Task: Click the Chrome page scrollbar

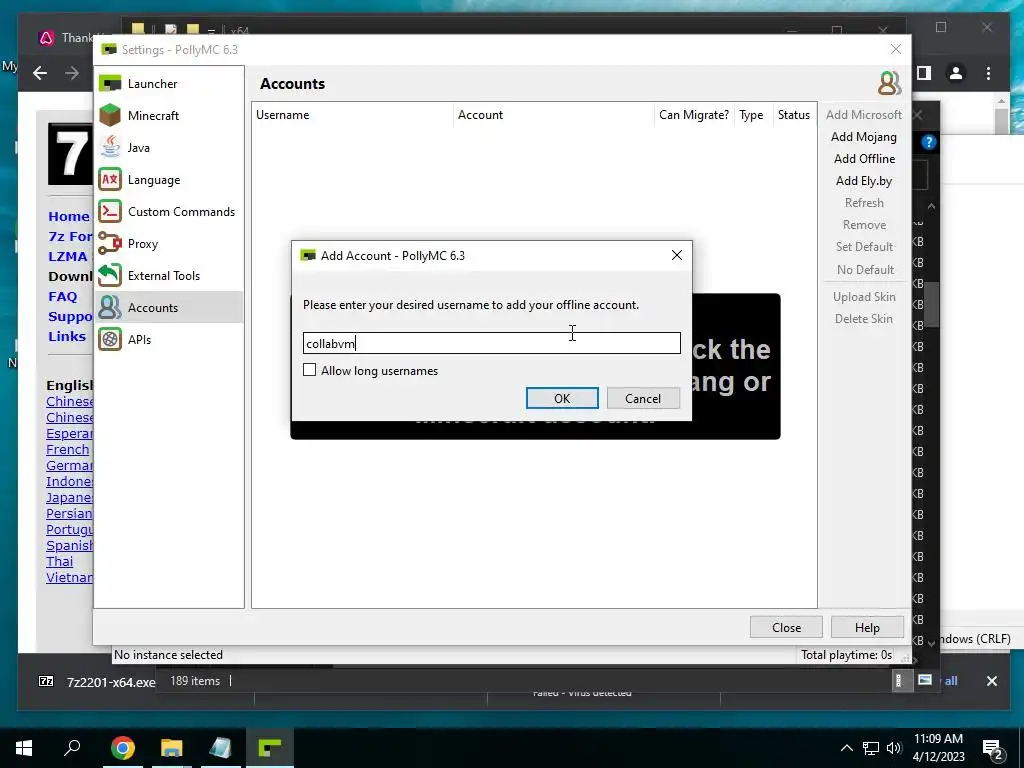Action: tap(1002, 119)
